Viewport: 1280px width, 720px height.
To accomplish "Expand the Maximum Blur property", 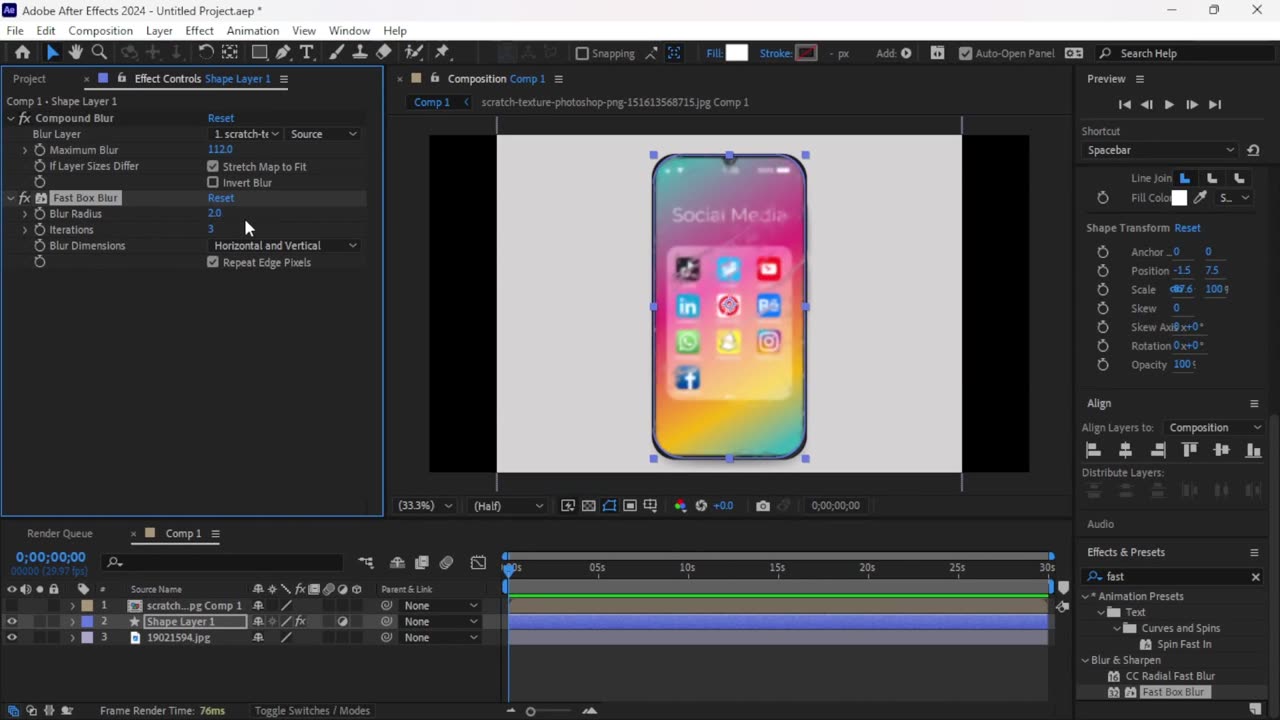I will coord(25,150).
